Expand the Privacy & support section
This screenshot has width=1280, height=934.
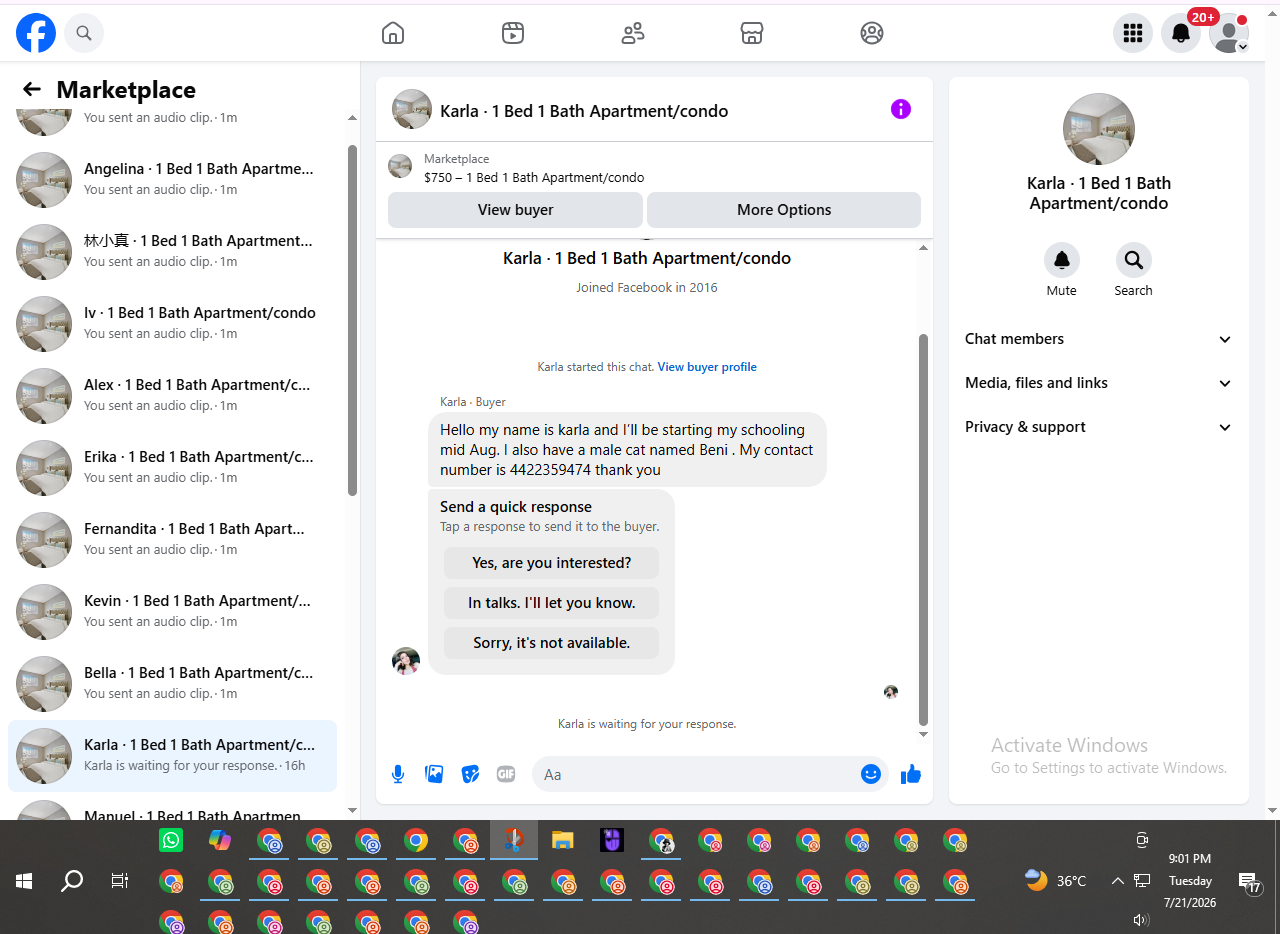(1098, 427)
